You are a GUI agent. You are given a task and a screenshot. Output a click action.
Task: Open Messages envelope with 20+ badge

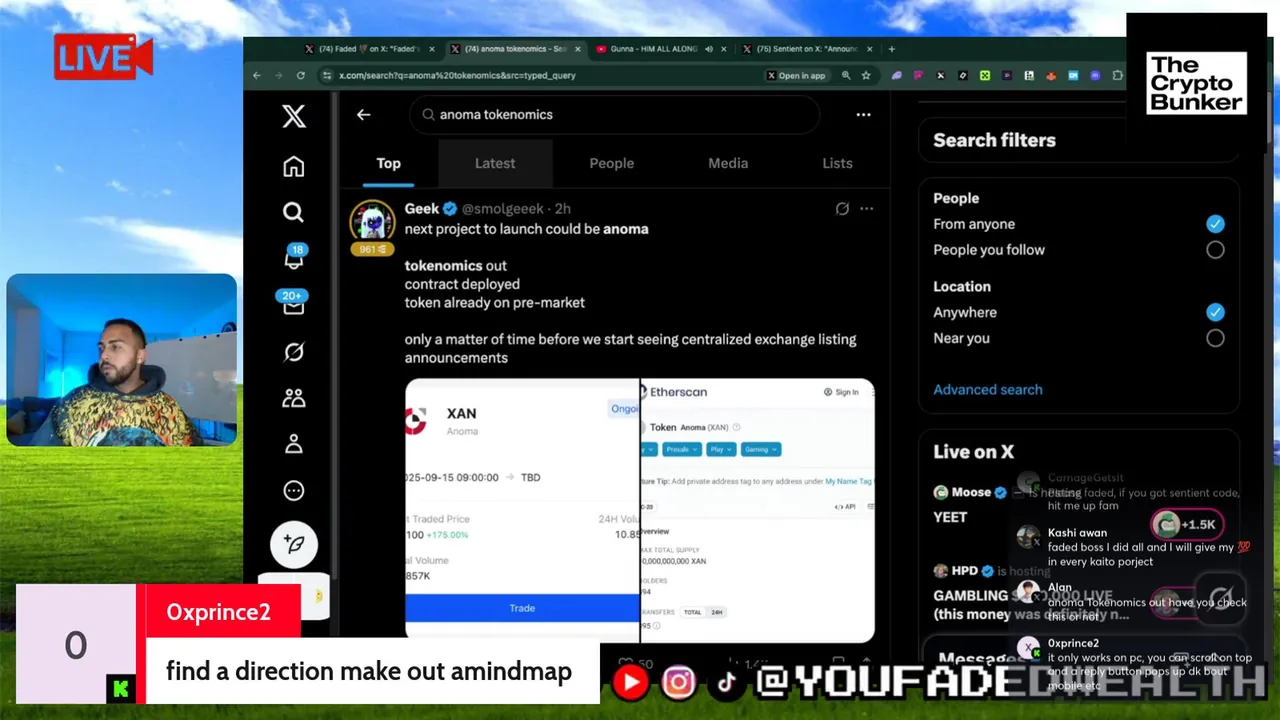coord(293,304)
